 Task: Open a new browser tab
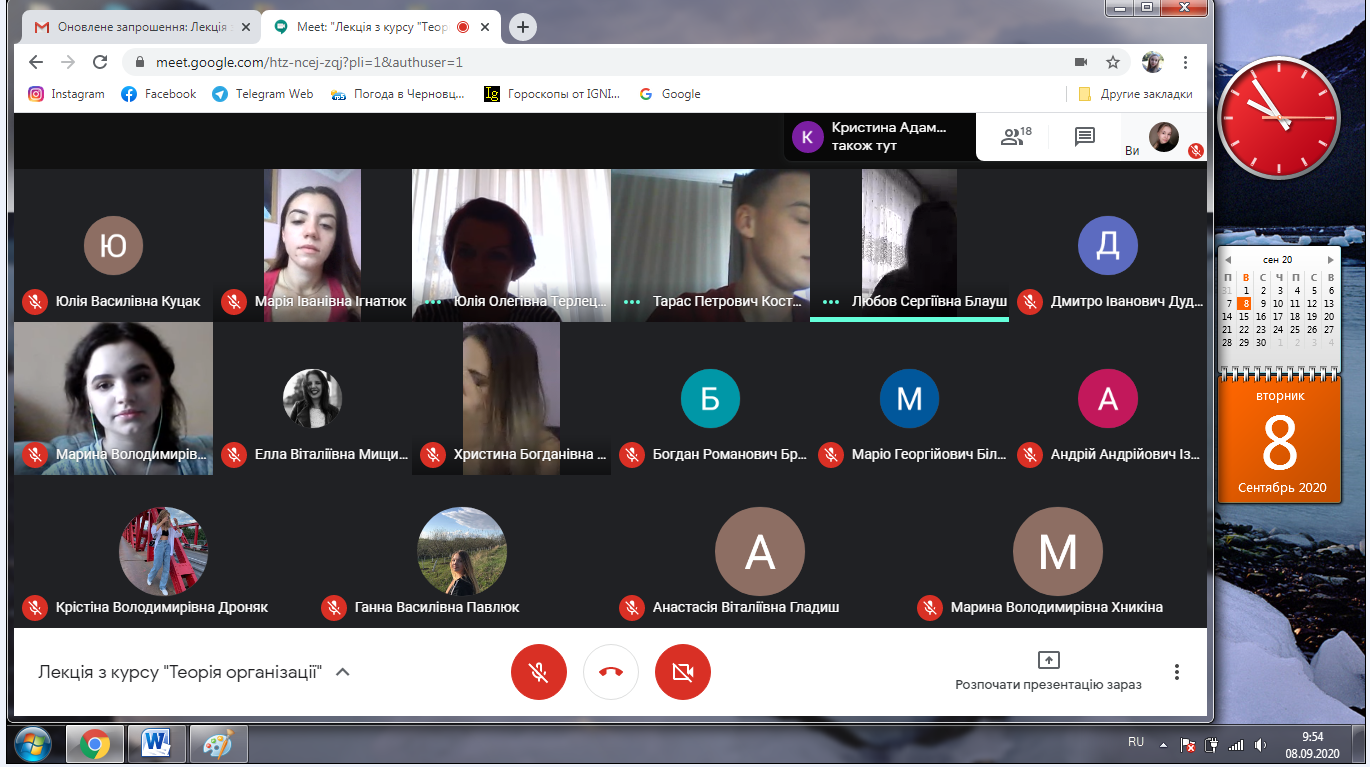point(523,27)
